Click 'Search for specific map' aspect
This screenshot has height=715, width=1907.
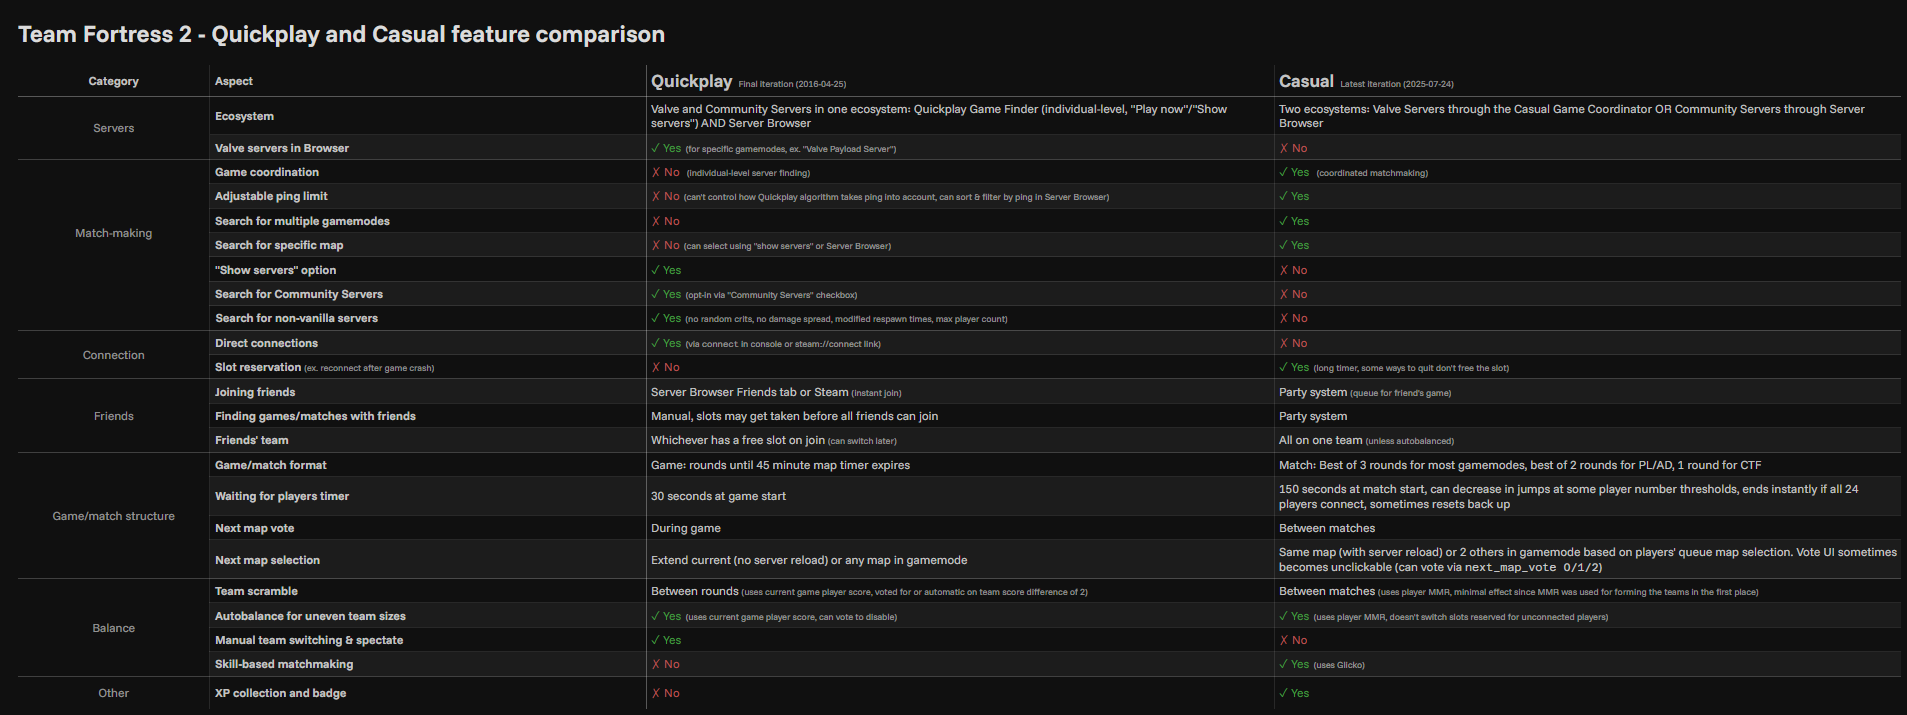pos(279,245)
